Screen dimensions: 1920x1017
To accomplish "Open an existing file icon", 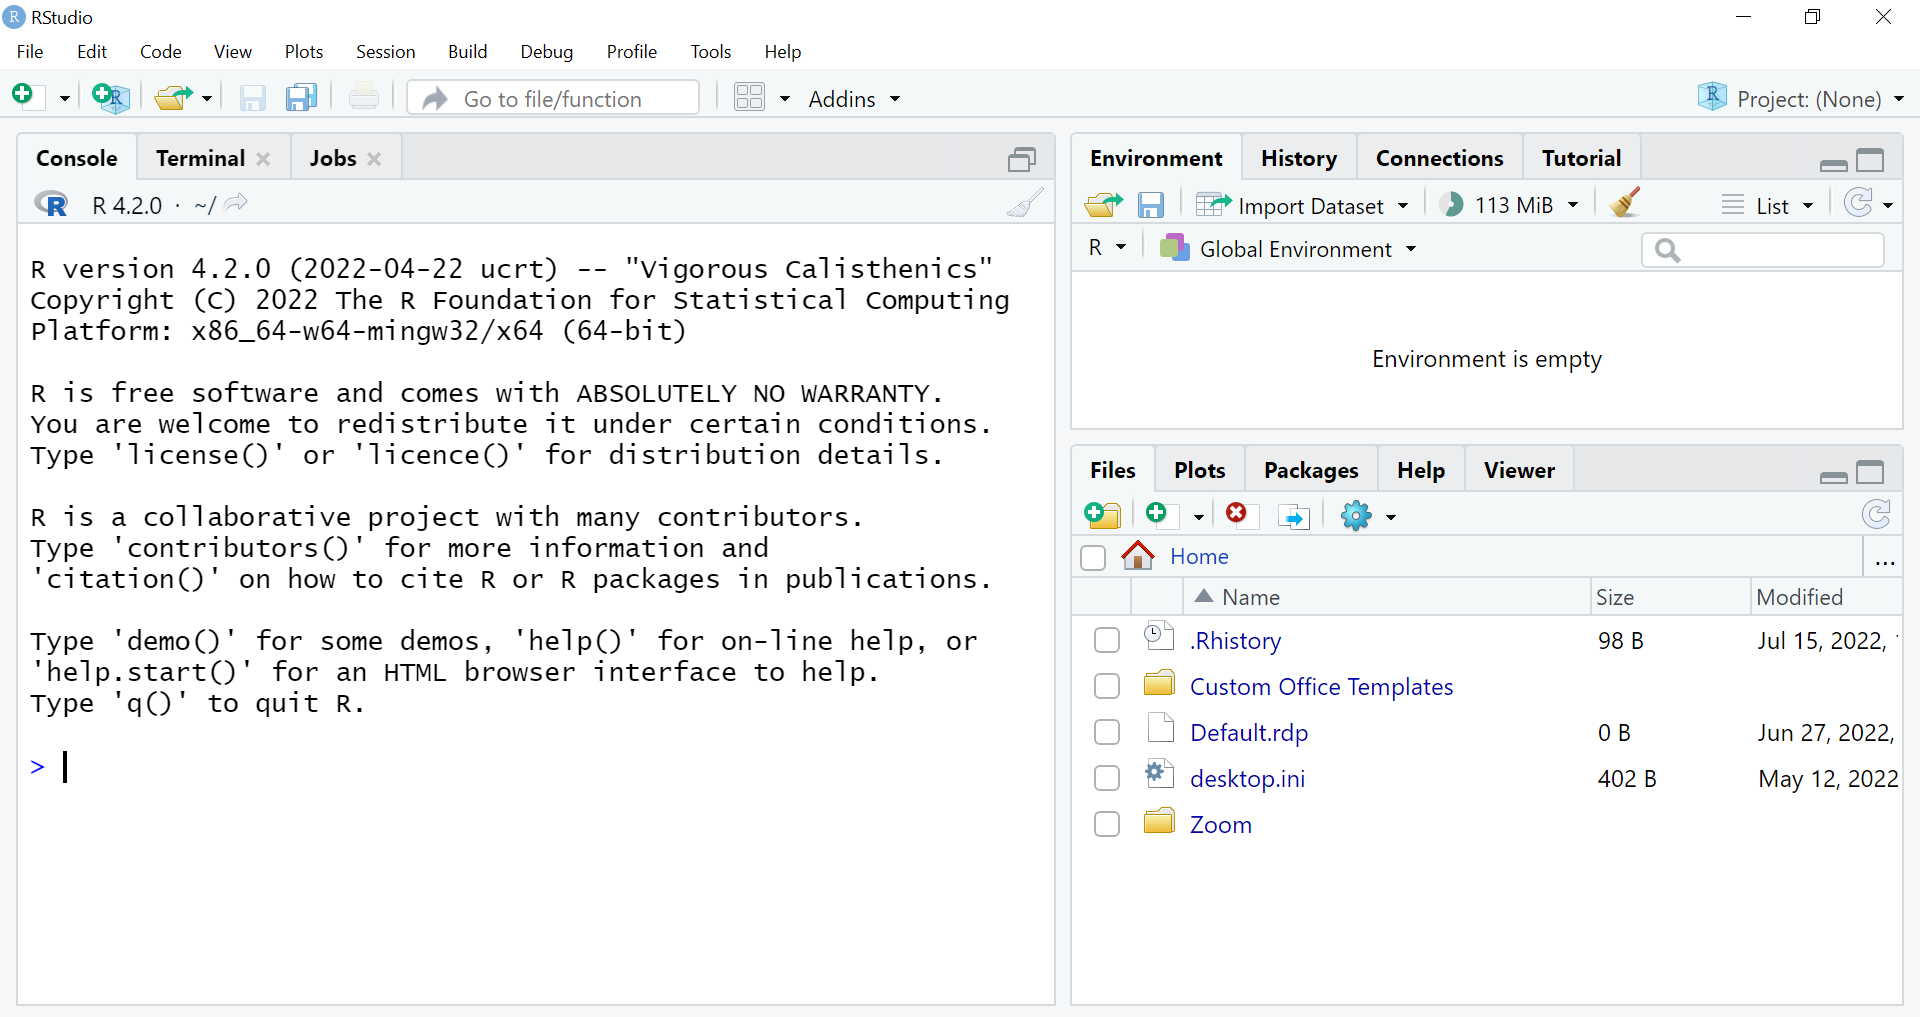I will tap(174, 97).
